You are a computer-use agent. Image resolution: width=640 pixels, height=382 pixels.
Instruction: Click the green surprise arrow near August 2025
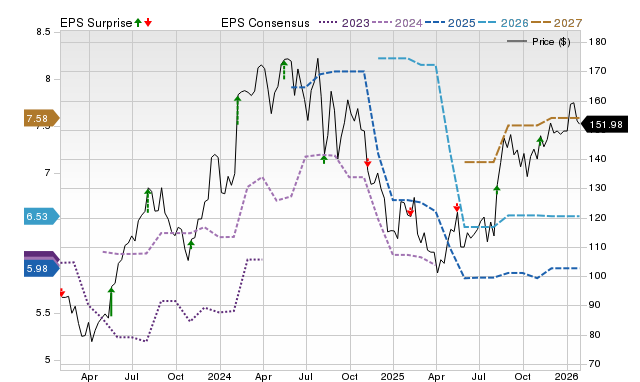(497, 189)
